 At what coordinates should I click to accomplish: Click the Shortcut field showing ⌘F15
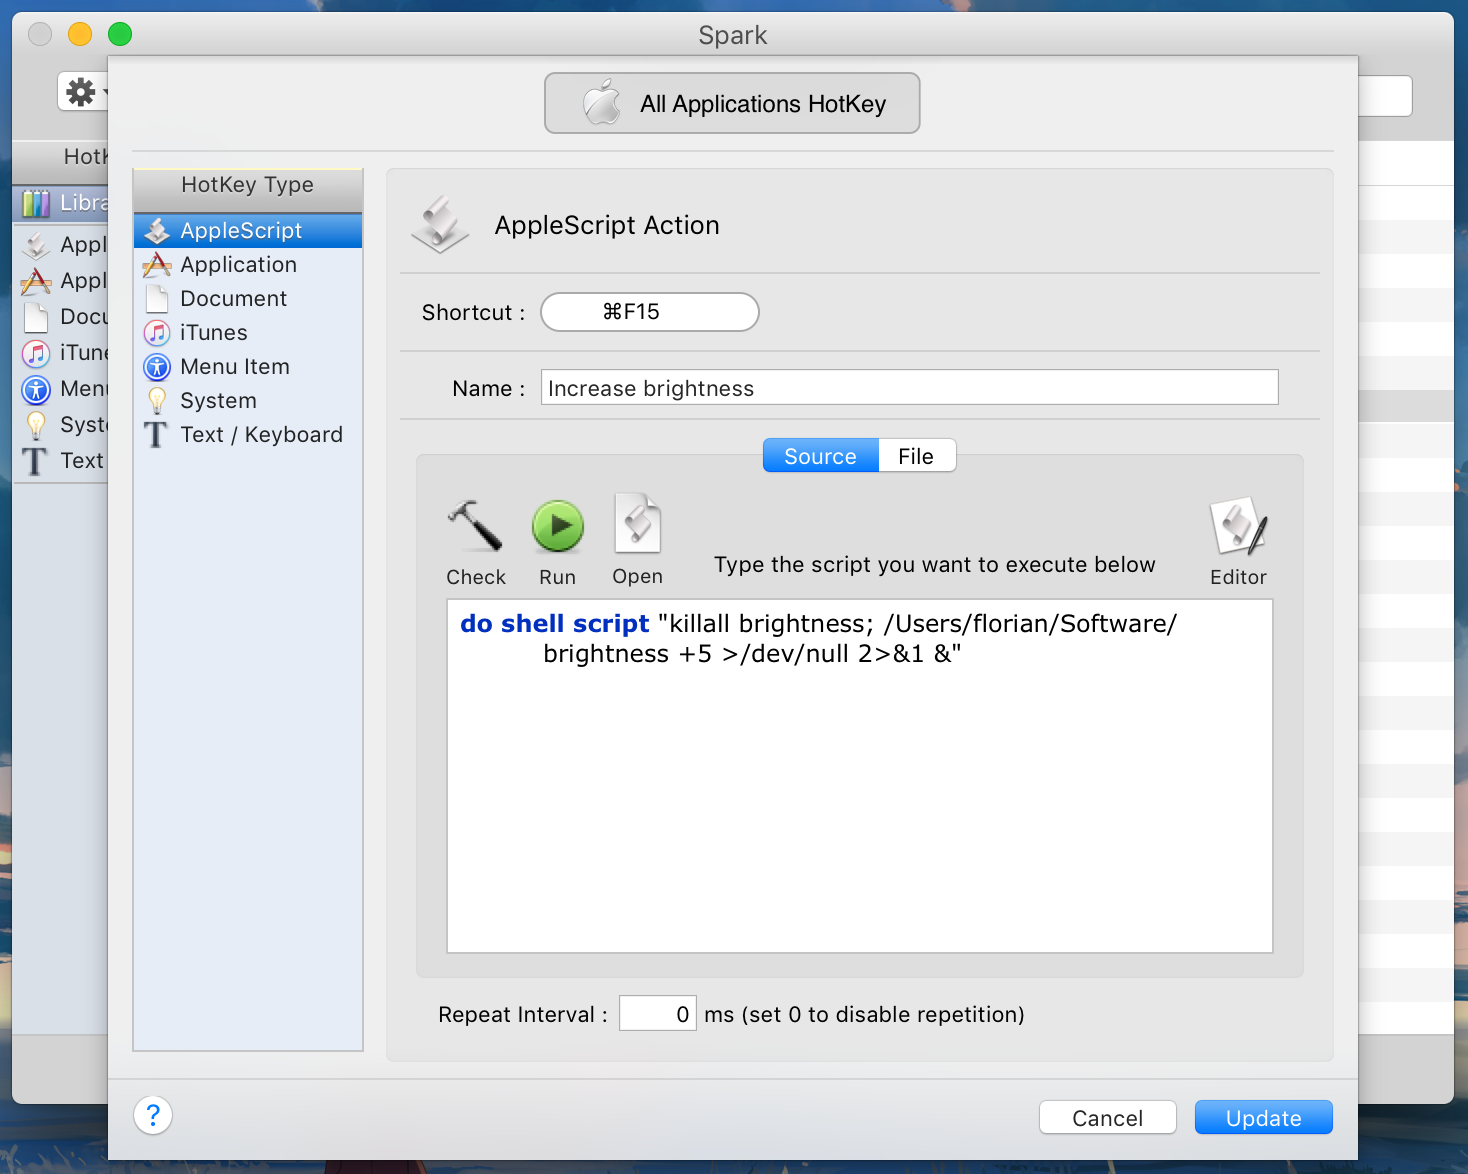tap(650, 312)
